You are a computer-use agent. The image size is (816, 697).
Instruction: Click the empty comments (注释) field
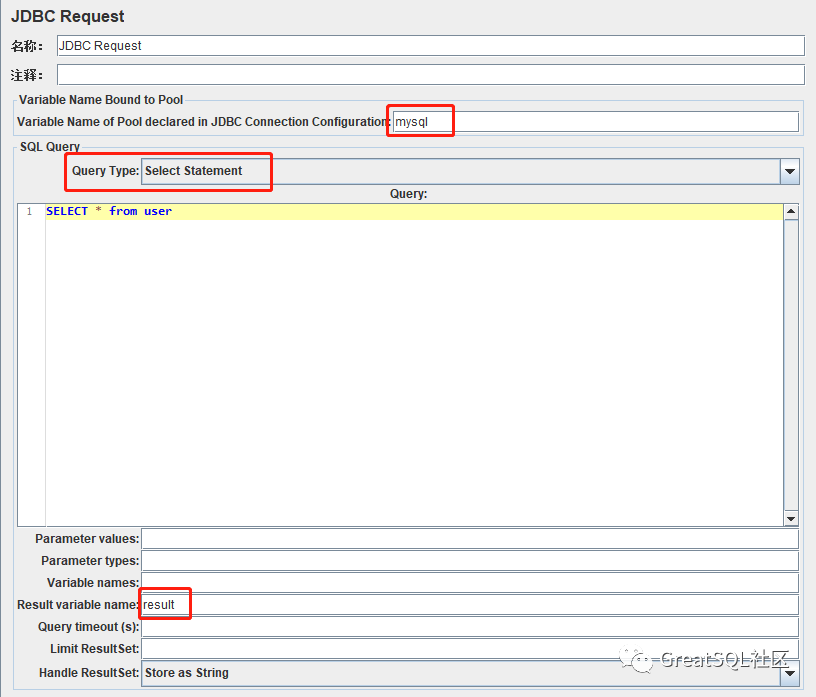point(430,75)
